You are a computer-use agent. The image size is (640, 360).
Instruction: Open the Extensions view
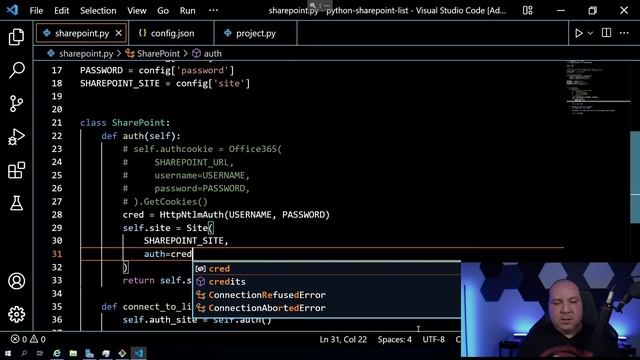coord(16,170)
